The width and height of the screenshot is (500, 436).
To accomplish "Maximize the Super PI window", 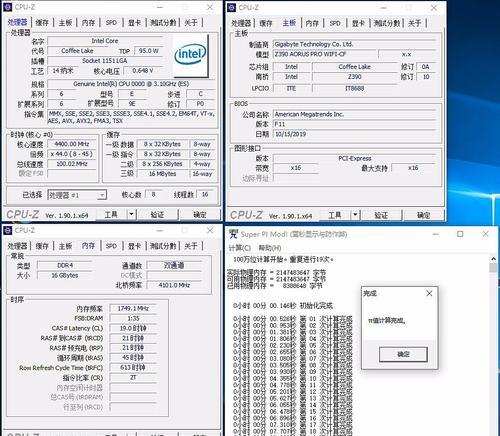I will [x=460, y=234].
